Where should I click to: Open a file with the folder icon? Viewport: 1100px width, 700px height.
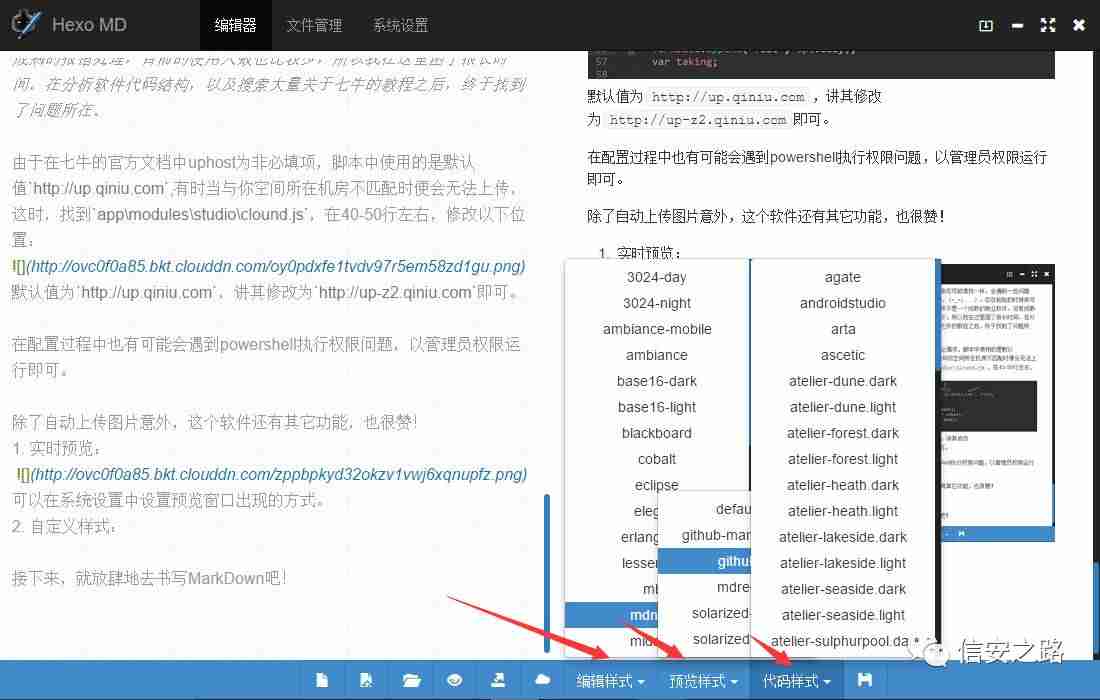point(411,679)
